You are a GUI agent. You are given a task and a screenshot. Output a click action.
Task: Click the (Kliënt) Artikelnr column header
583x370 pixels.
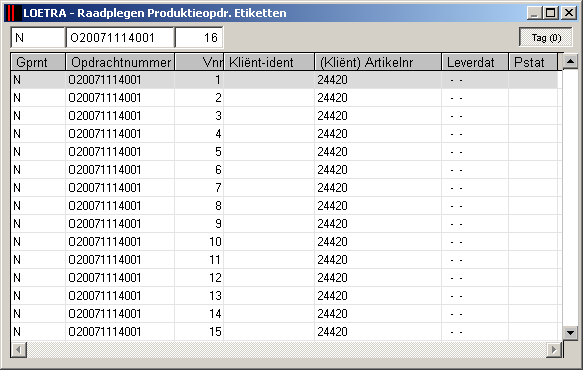click(378, 62)
